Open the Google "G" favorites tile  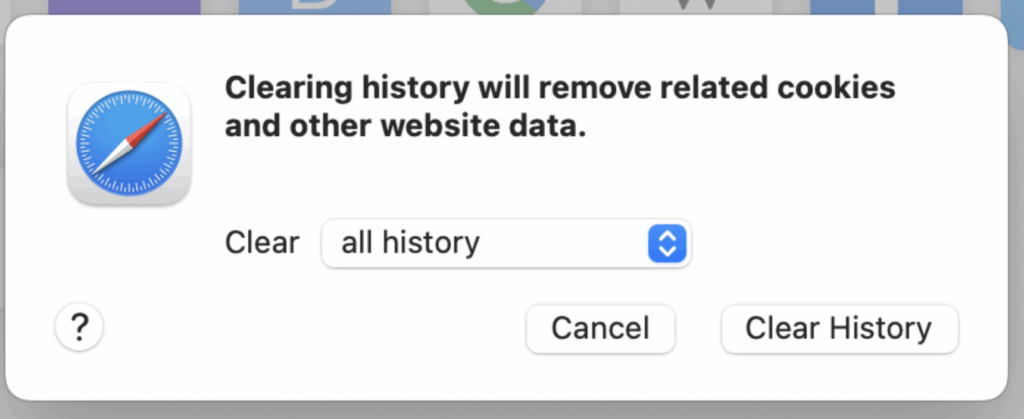tap(505, 7)
